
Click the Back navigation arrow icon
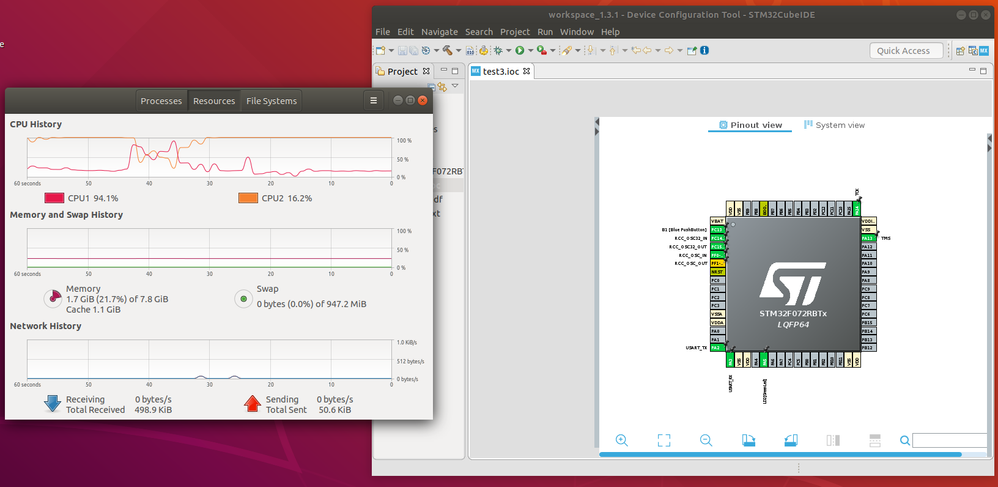tap(647, 50)
